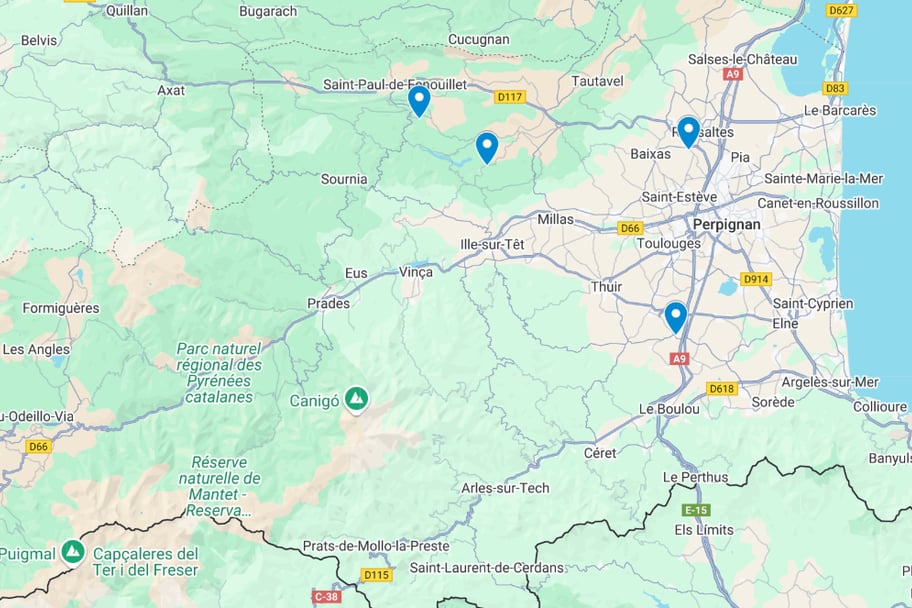Click the blue pin near Saint-Paul-de-Fenouillet
912x608 pixels.
(419, 101)
